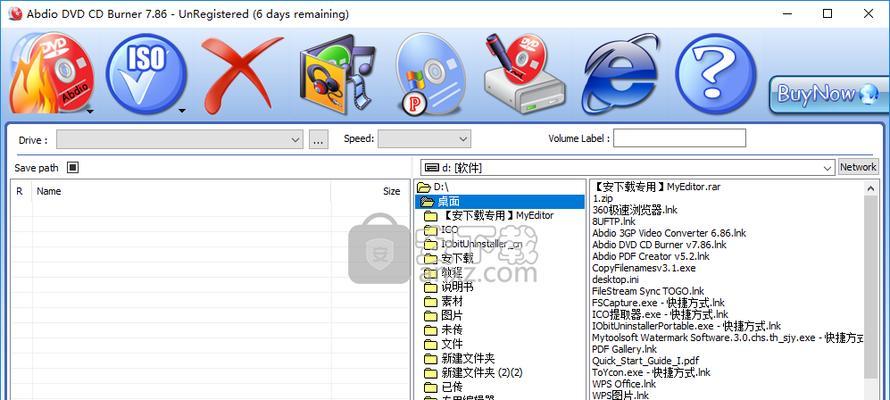Click the ellipsis button next to Drive

click(x=318, y=139)
